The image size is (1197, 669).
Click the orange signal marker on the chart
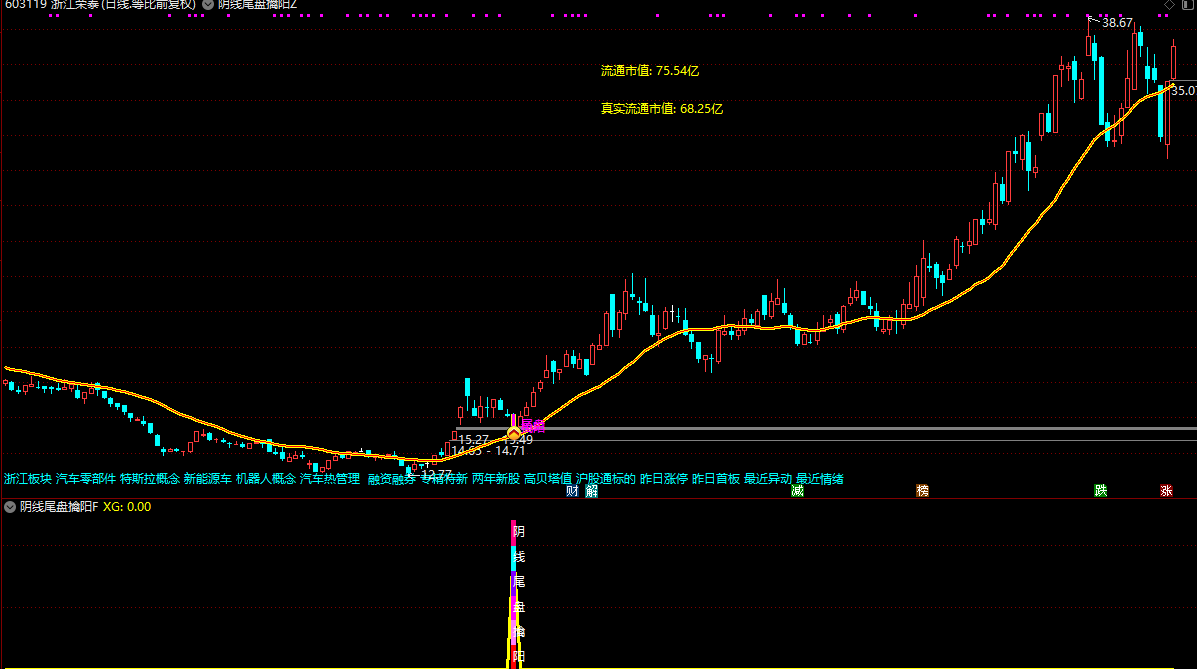click(514, 435)
